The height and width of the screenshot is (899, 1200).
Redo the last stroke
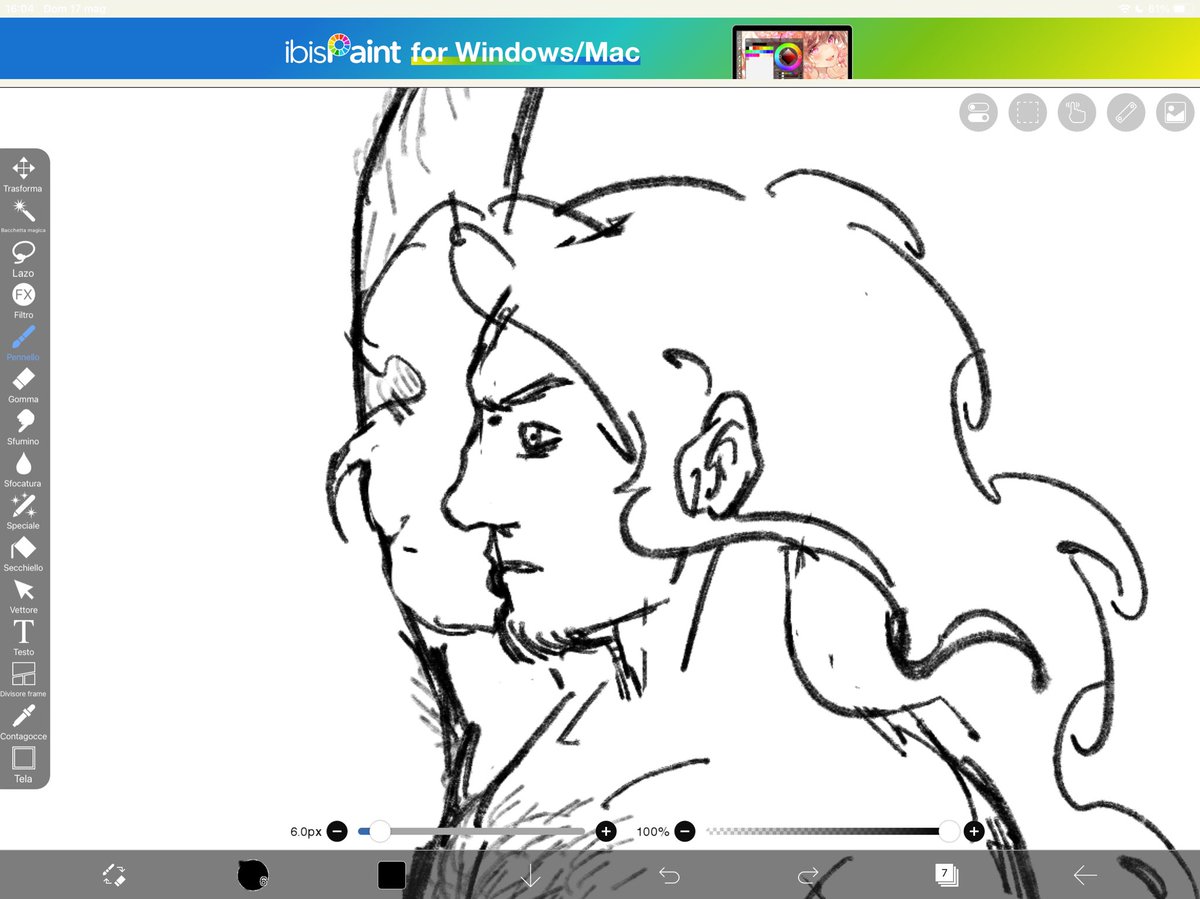[808, 876]
